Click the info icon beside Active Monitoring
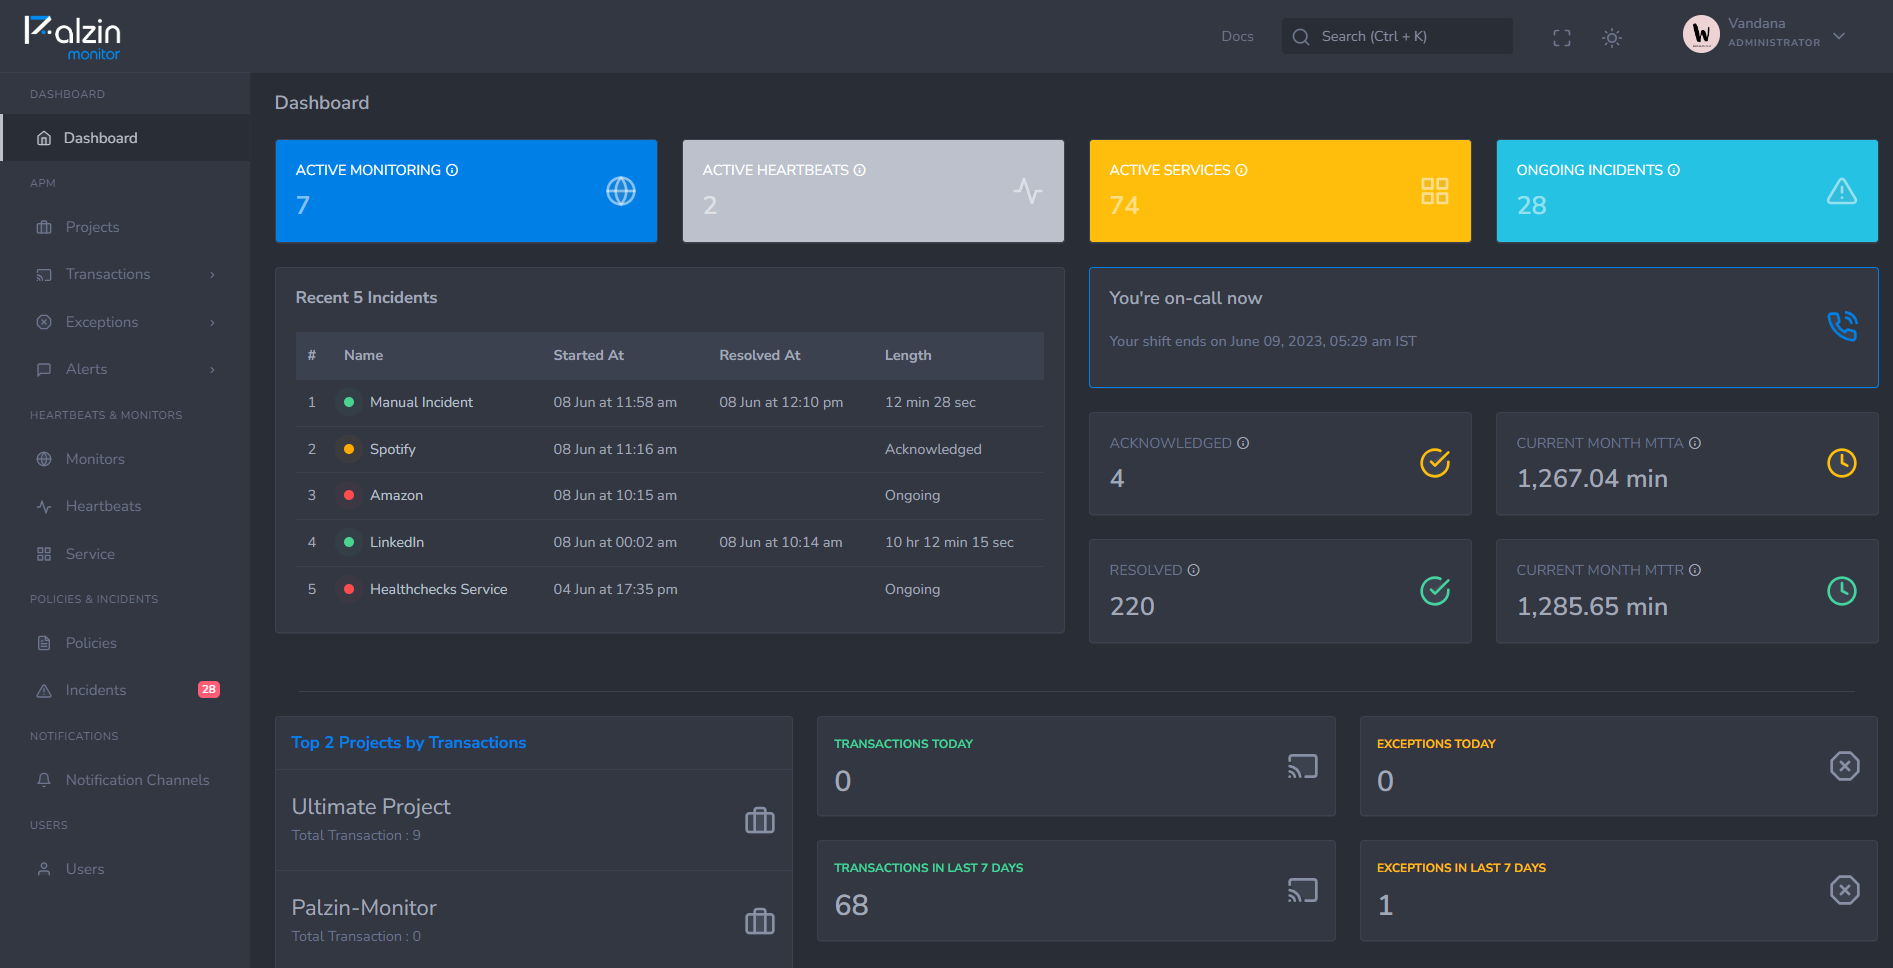Viewport: 1893px width, 968px height. click(452, 170)
